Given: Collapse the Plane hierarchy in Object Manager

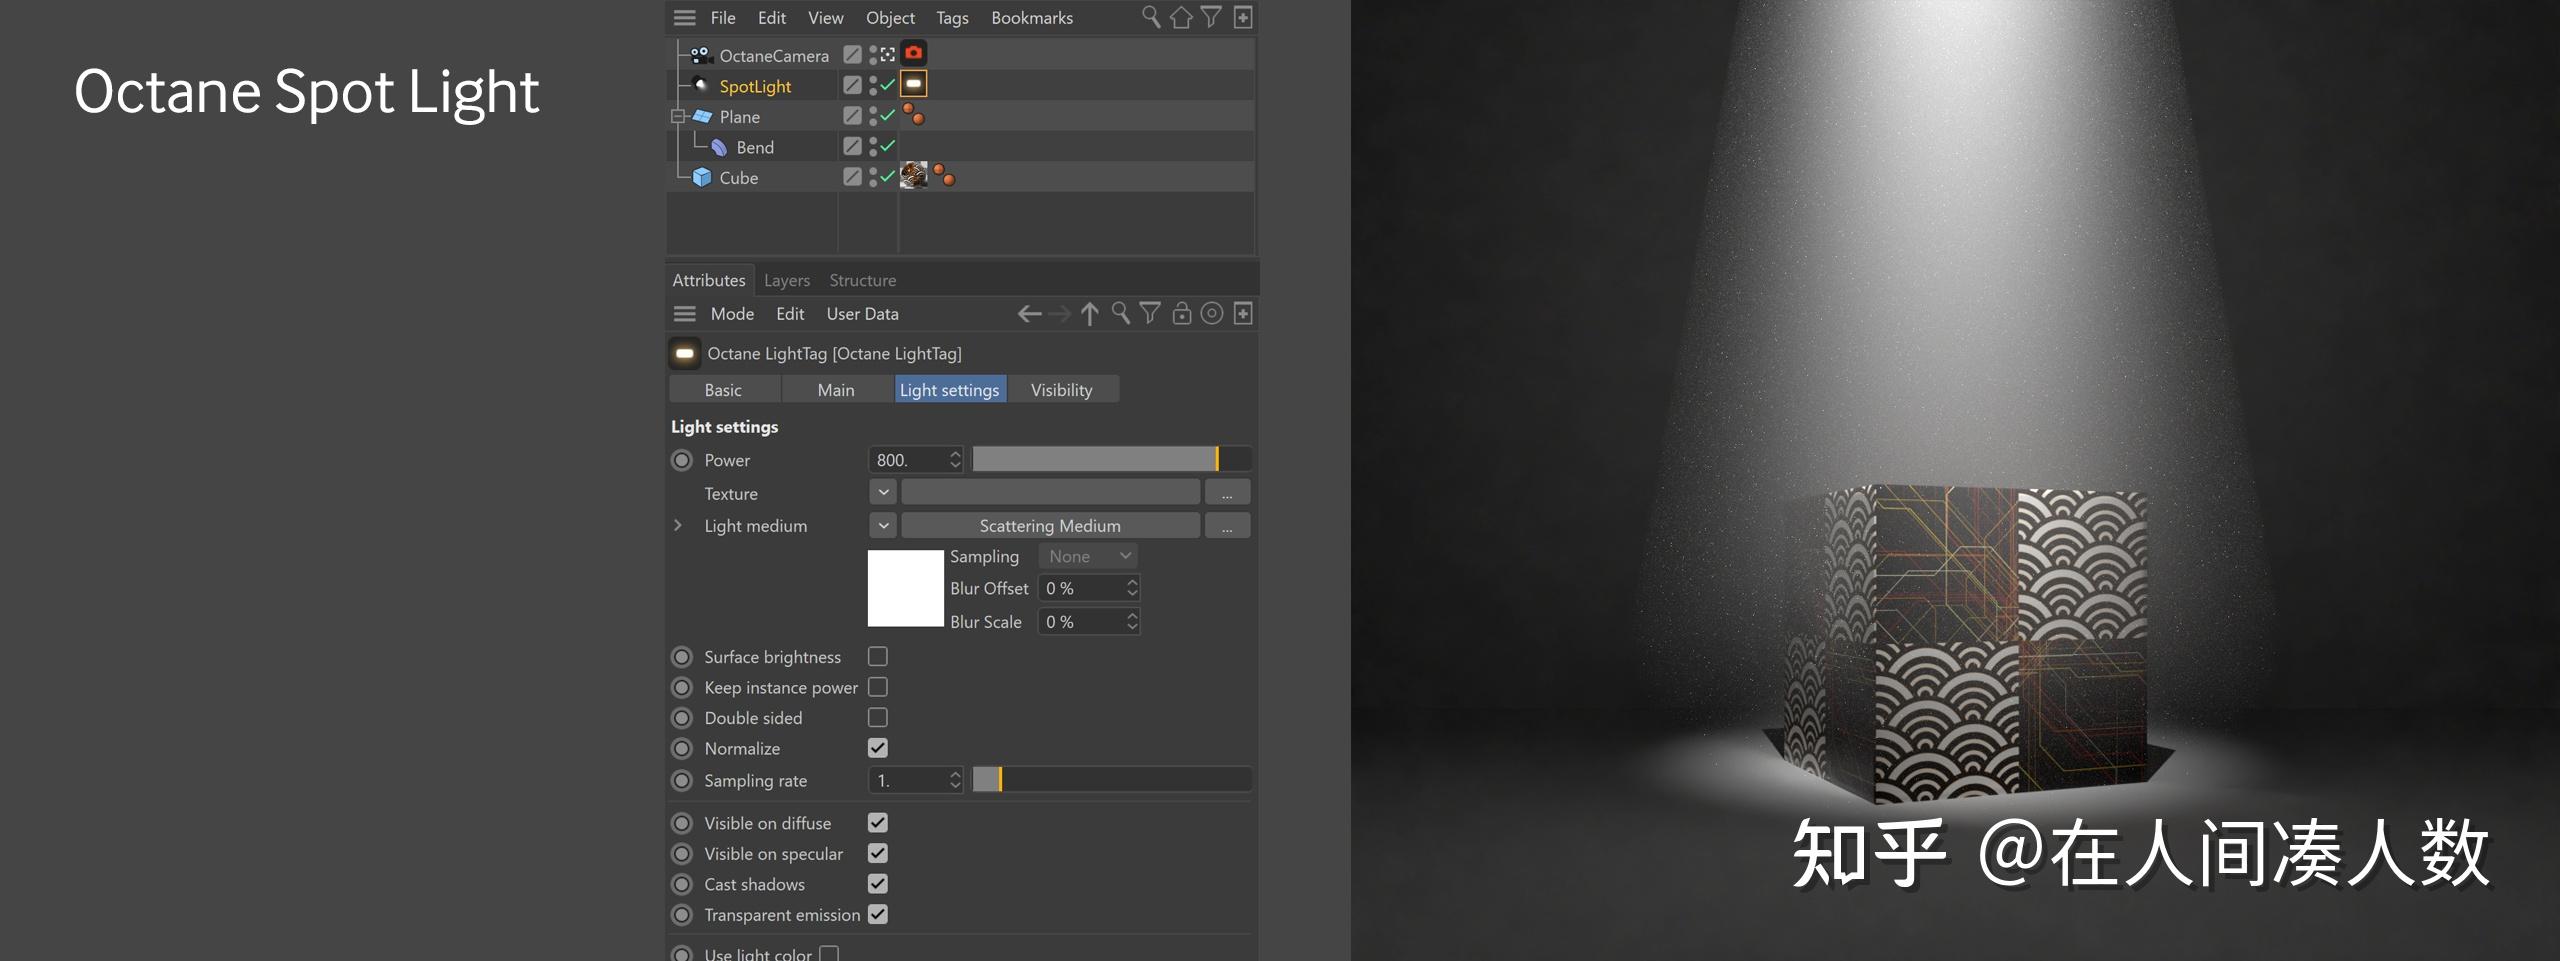Looking at the screenshot, I should (677, 115).
